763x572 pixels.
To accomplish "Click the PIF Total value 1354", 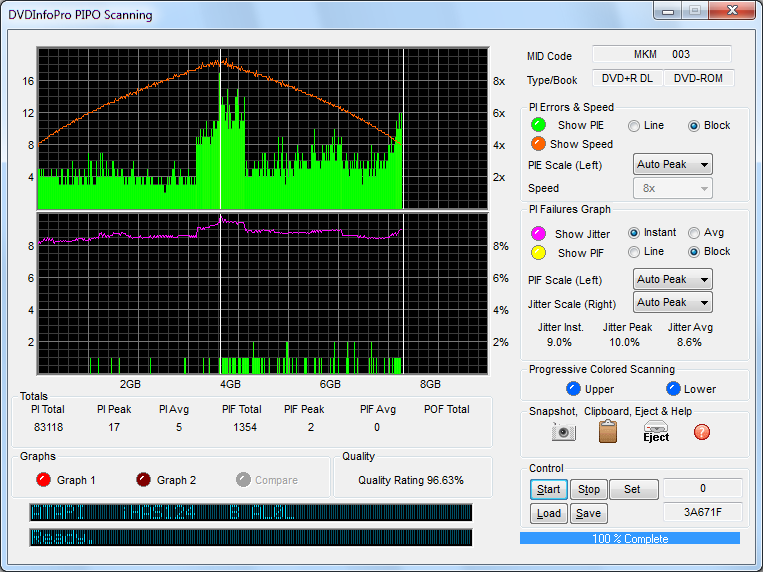I will click(x=245, y=427).
